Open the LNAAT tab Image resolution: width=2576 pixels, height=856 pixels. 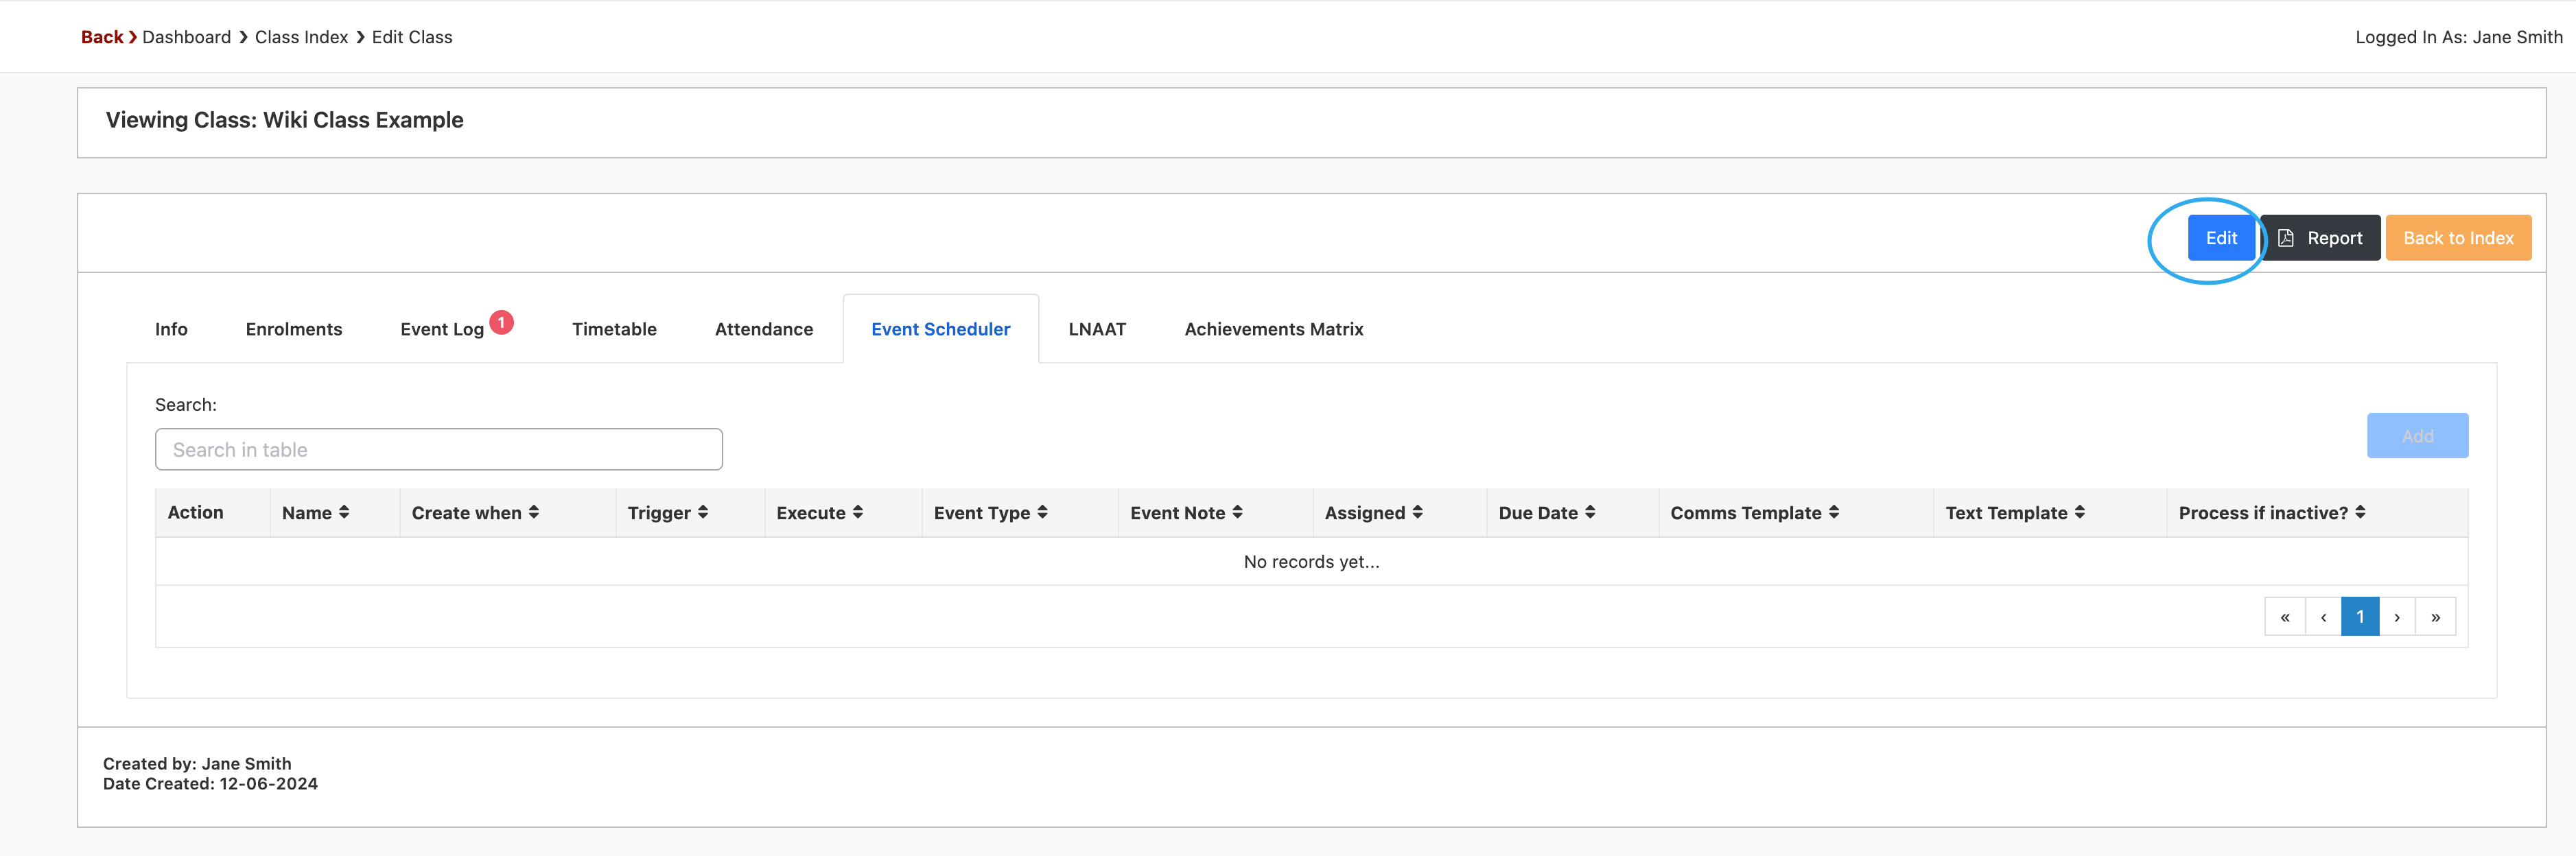pyautogui.click(x=1097, y=329)
